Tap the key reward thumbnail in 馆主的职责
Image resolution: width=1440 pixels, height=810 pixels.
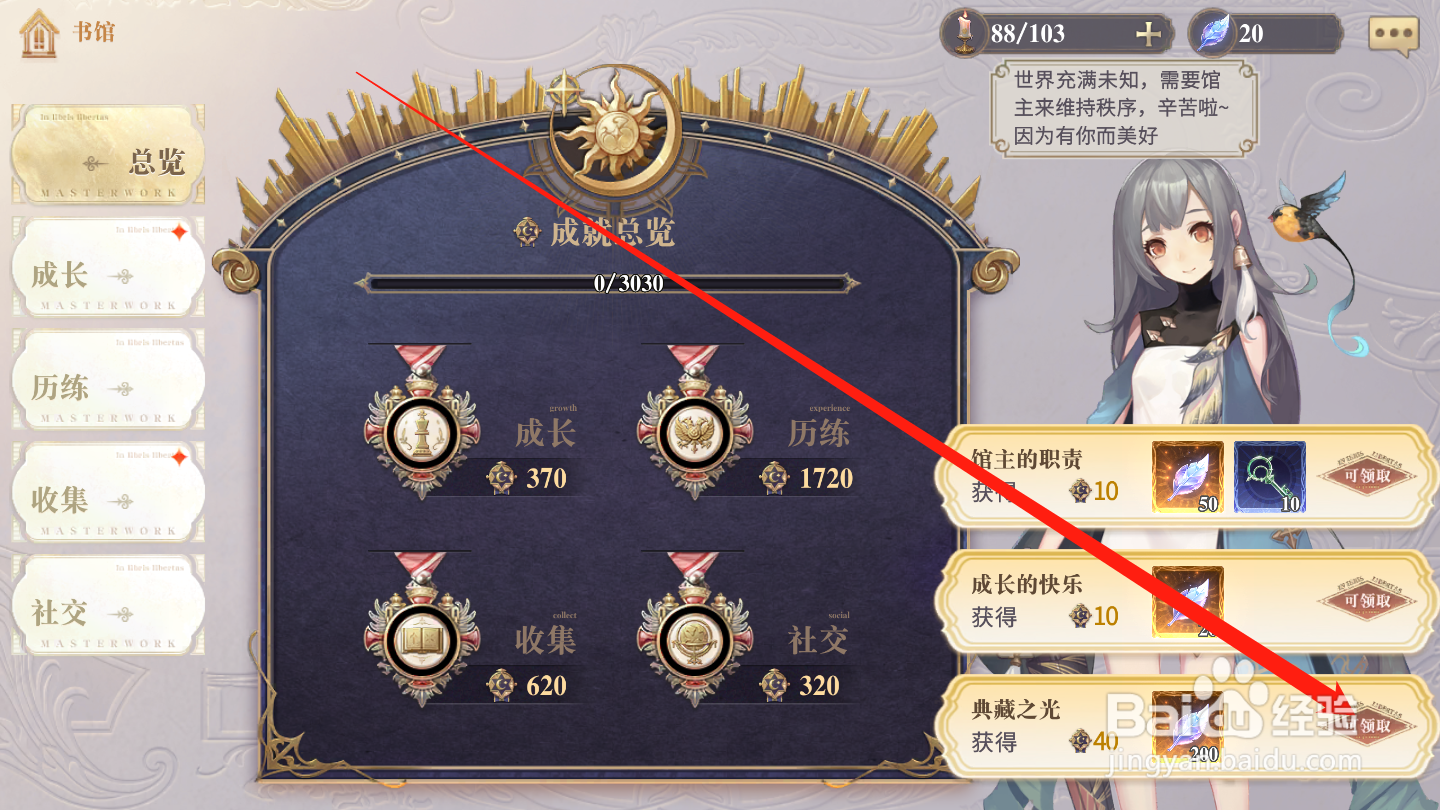click(1270, 478)
